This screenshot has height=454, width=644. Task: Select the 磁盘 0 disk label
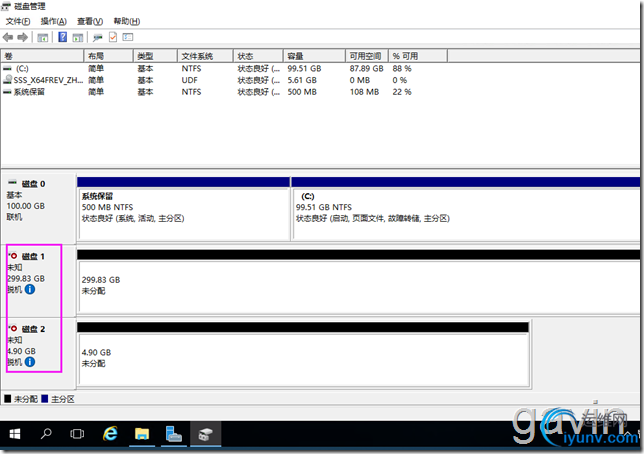pyautogui.click(x=33, y=184)
